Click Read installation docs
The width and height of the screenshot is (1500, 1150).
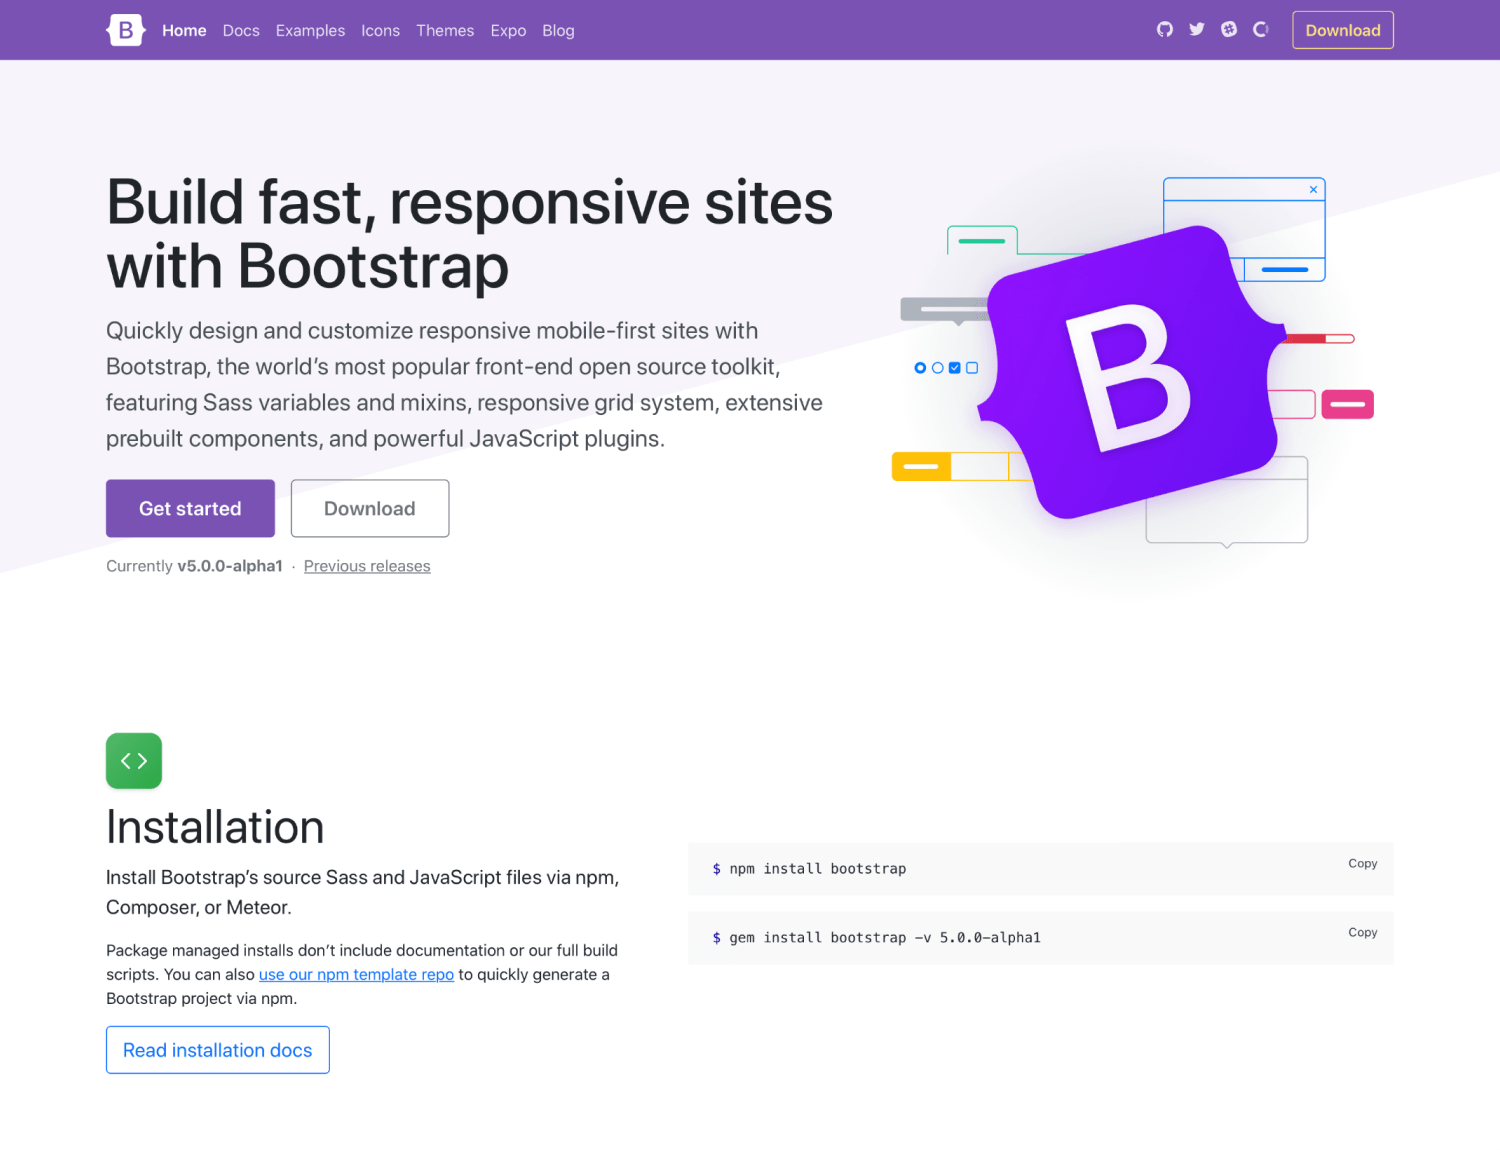point(217,1050)
